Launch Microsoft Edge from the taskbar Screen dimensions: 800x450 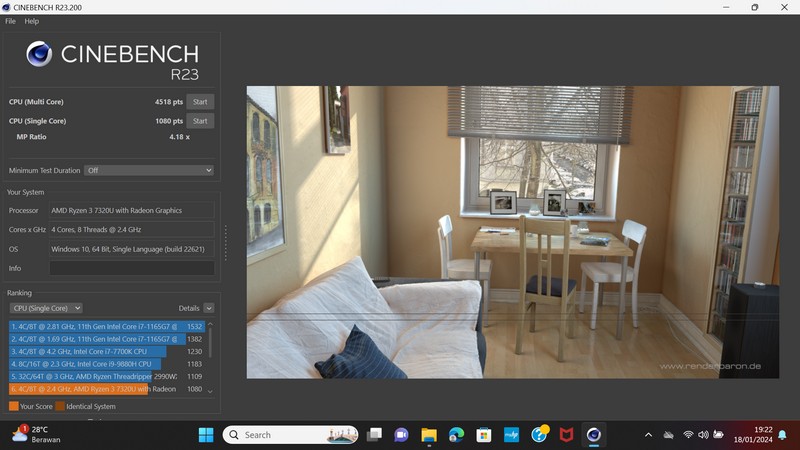click(456, 434)
